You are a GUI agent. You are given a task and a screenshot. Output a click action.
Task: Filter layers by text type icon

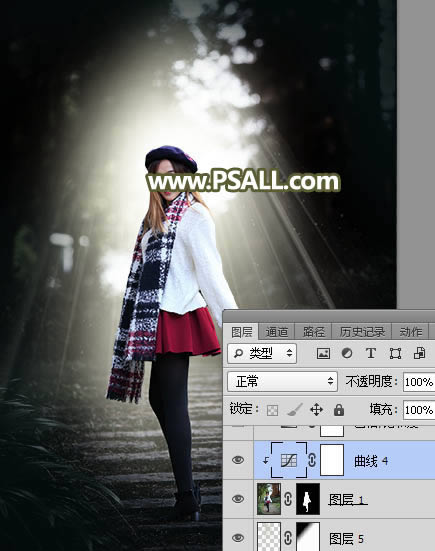[x=370, y=353]
